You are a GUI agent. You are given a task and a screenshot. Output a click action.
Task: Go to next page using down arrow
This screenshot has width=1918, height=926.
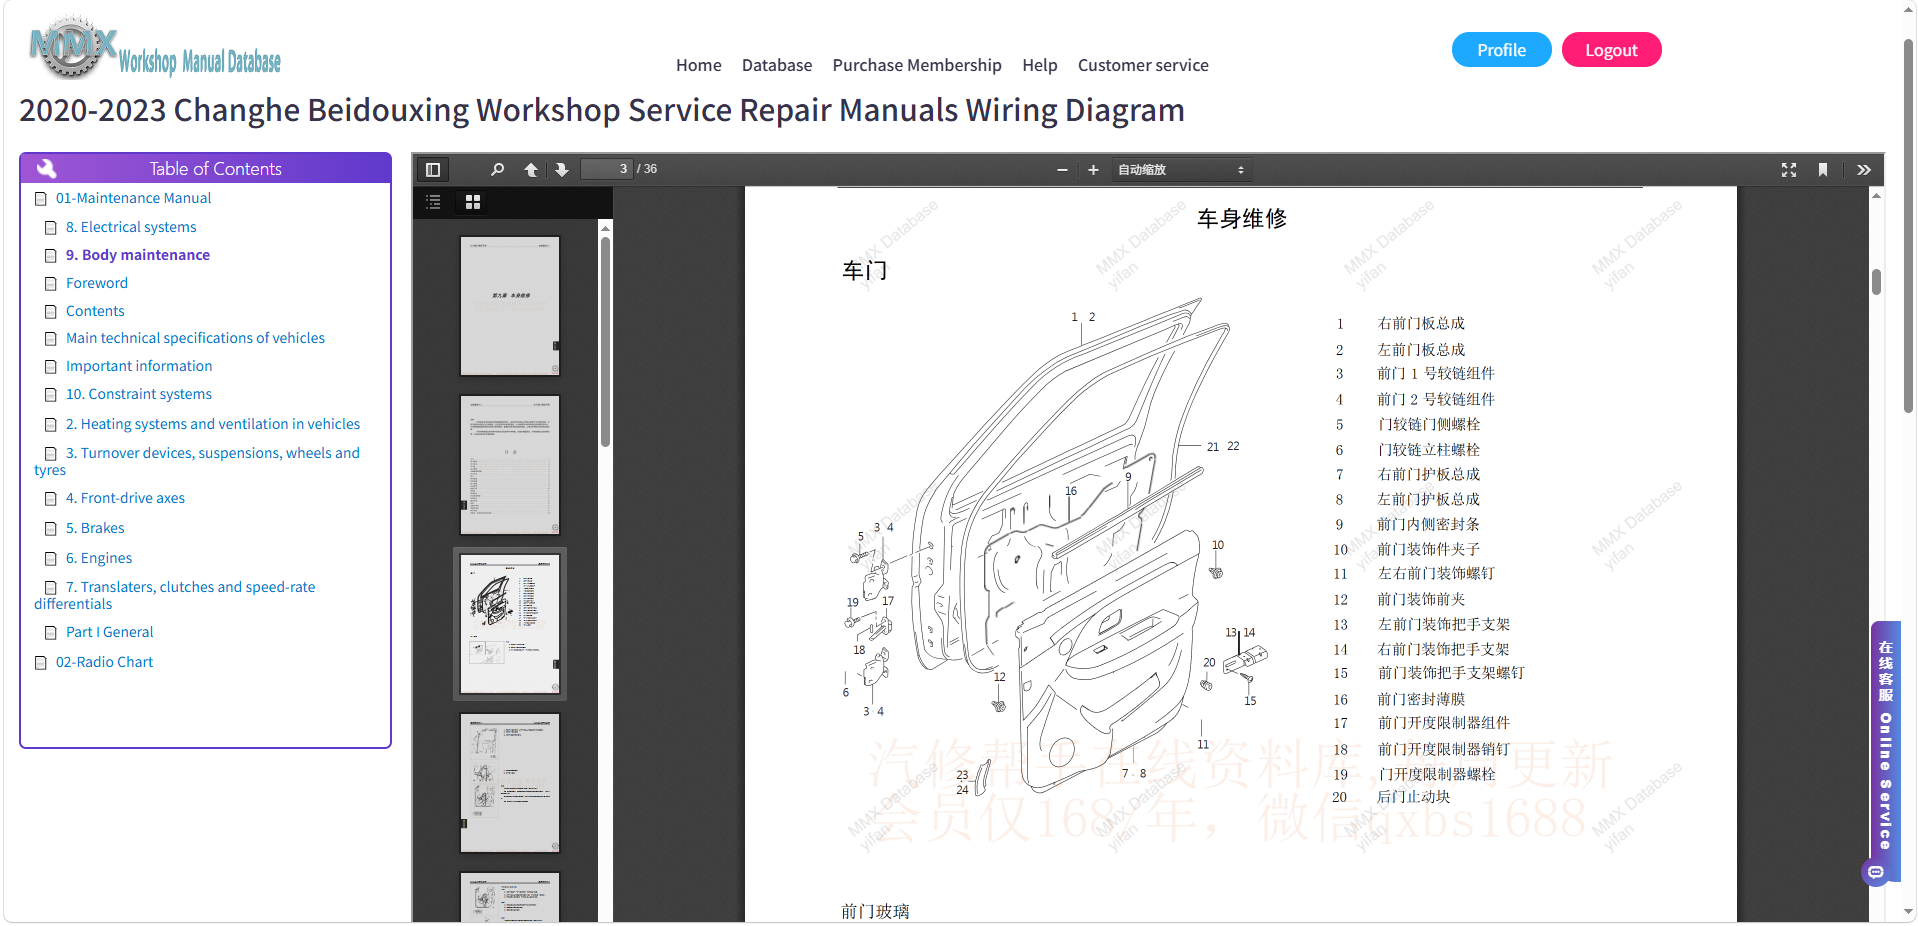[562, 170]
